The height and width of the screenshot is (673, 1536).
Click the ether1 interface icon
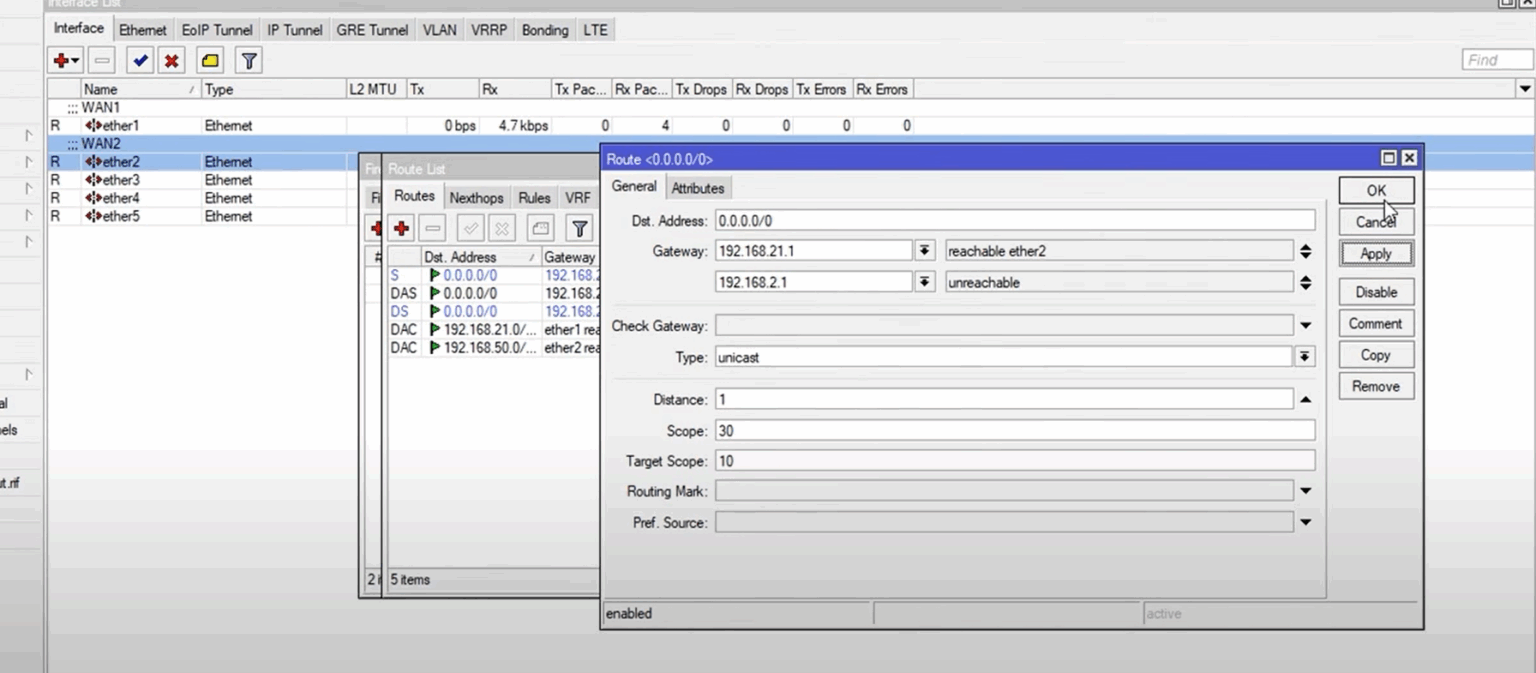(93, 126)
